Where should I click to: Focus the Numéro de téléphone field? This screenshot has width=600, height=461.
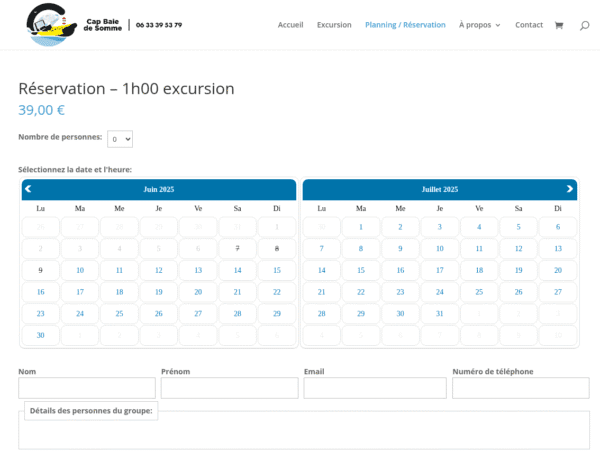520,388
